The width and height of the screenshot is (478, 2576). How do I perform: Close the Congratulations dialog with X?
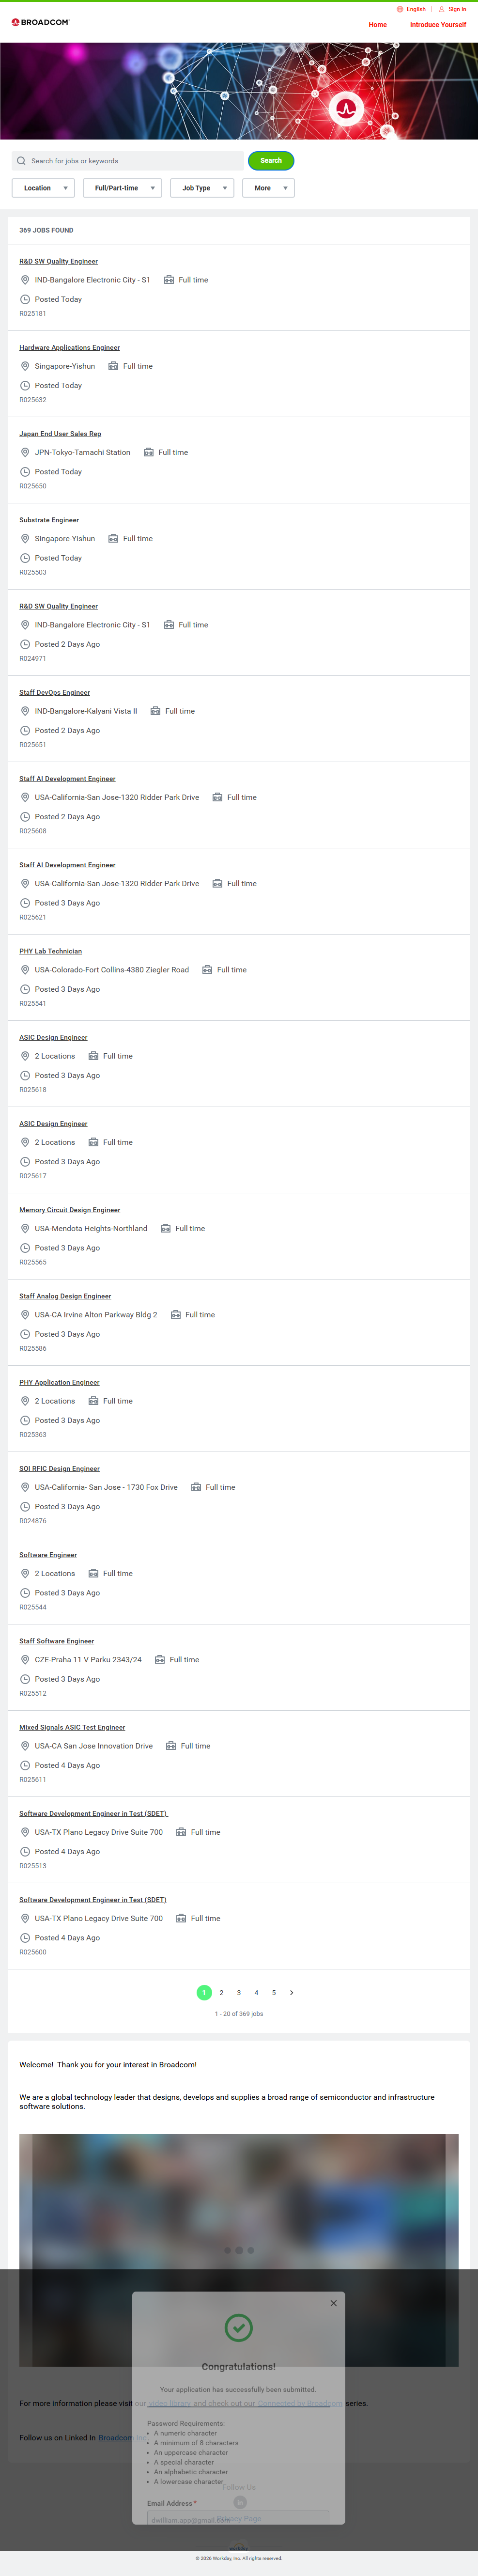334,2303
